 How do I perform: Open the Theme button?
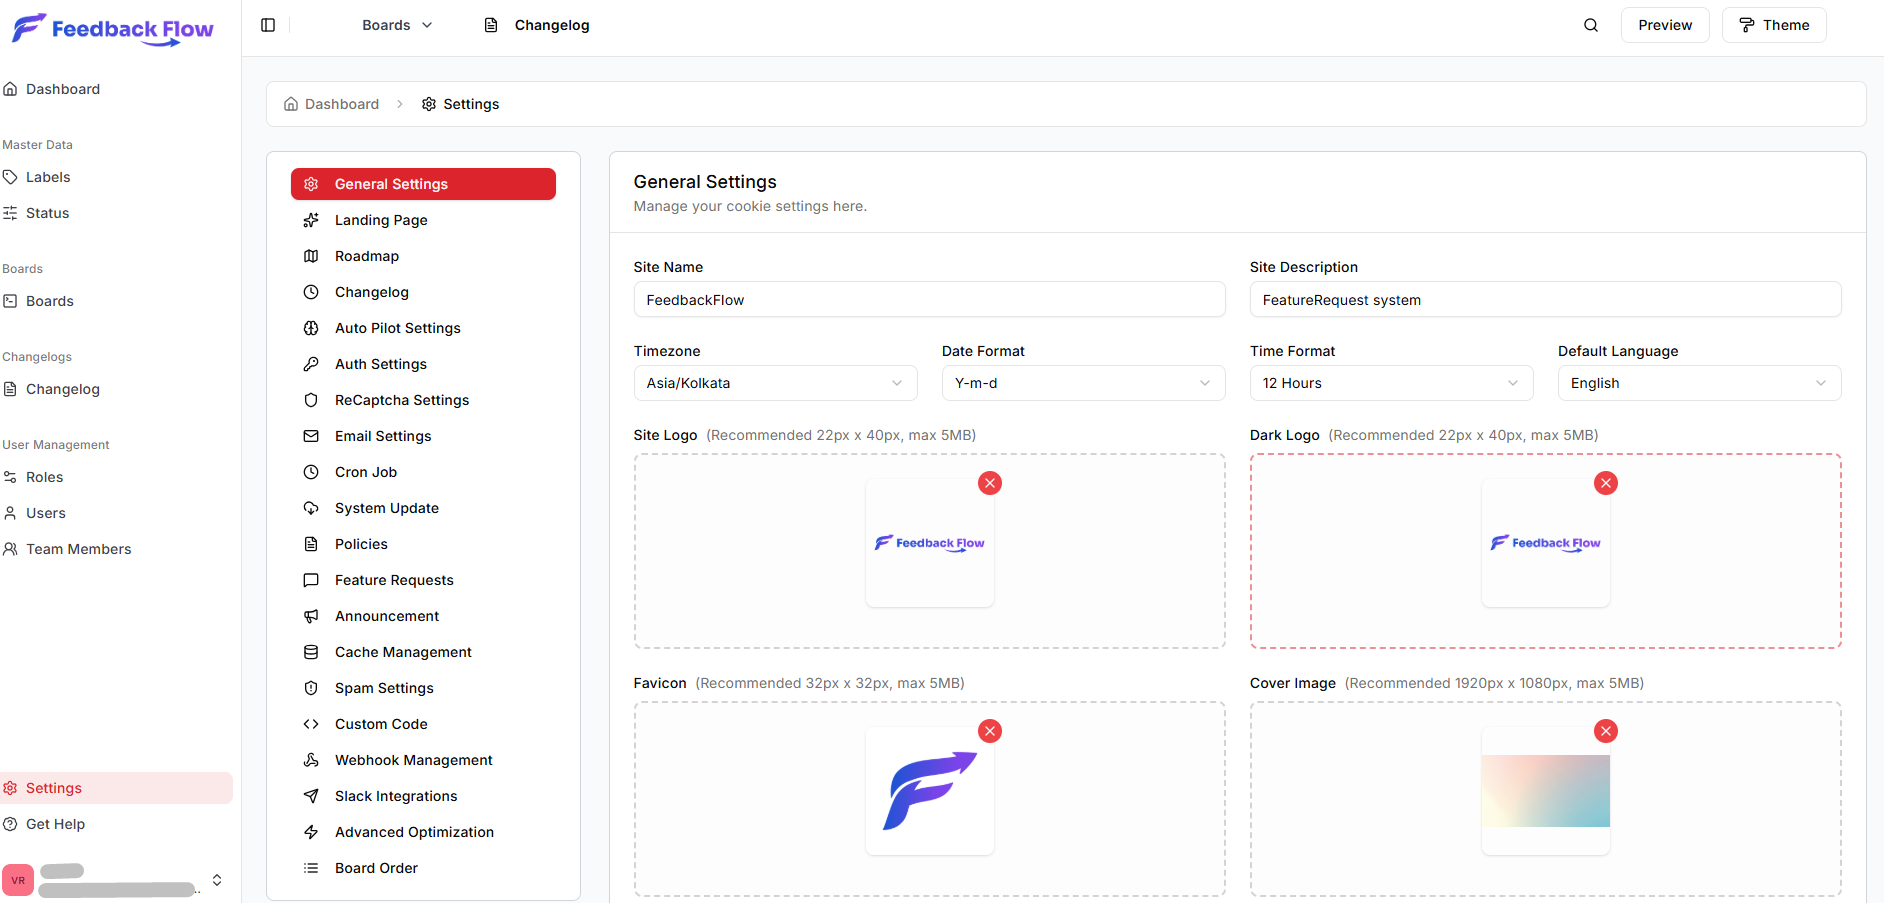tap(1773, 25)
